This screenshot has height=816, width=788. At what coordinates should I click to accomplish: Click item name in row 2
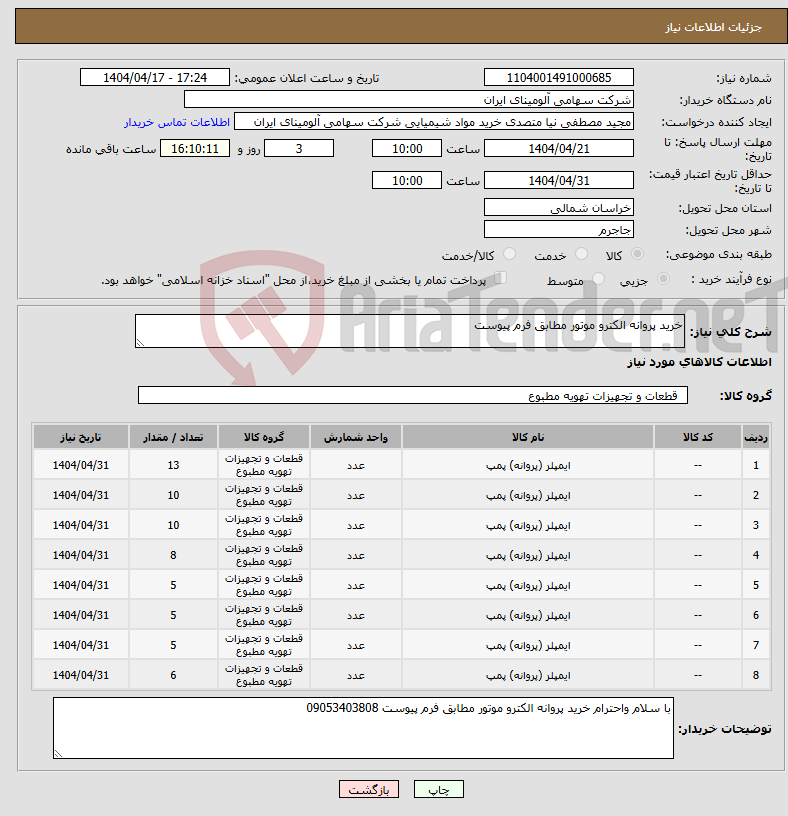click(528, 495)
